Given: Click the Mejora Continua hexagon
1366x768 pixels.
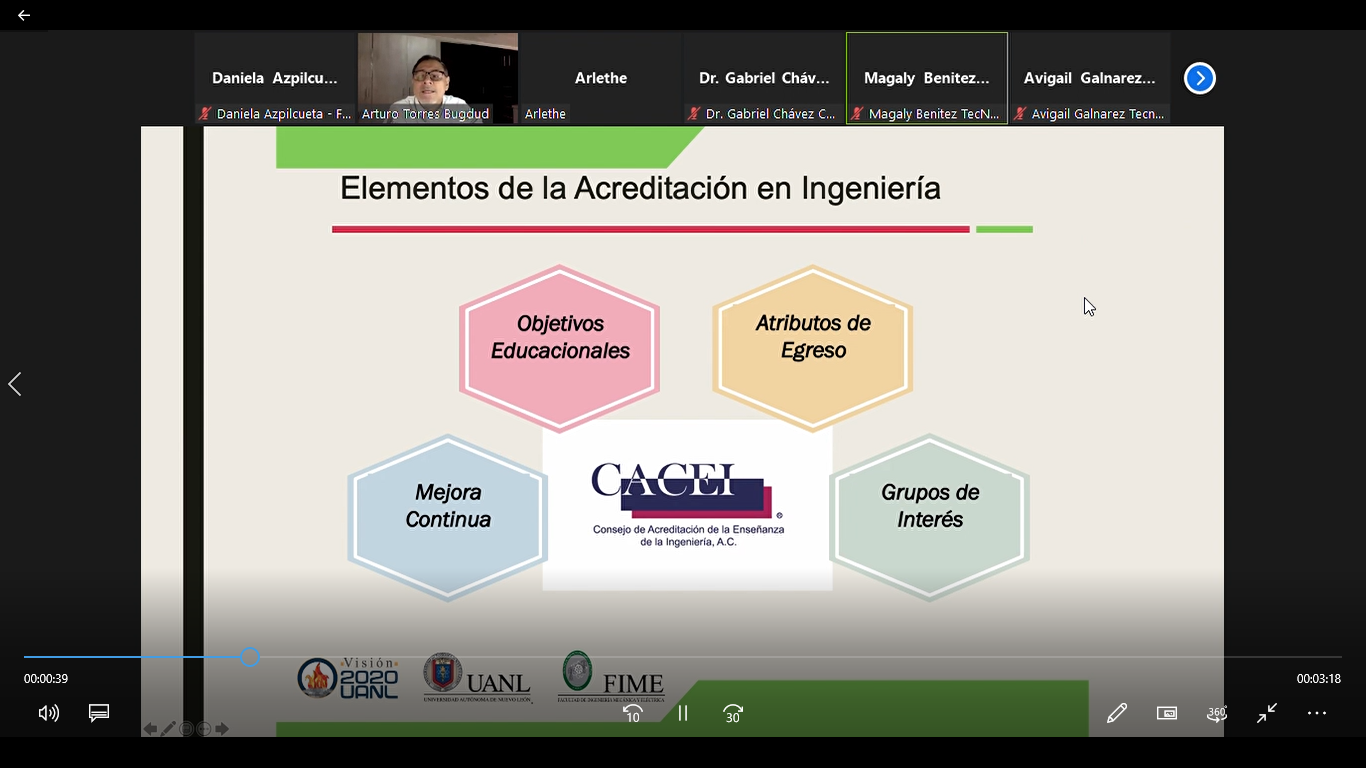Looking at the screenshot, I should [448, 517].
